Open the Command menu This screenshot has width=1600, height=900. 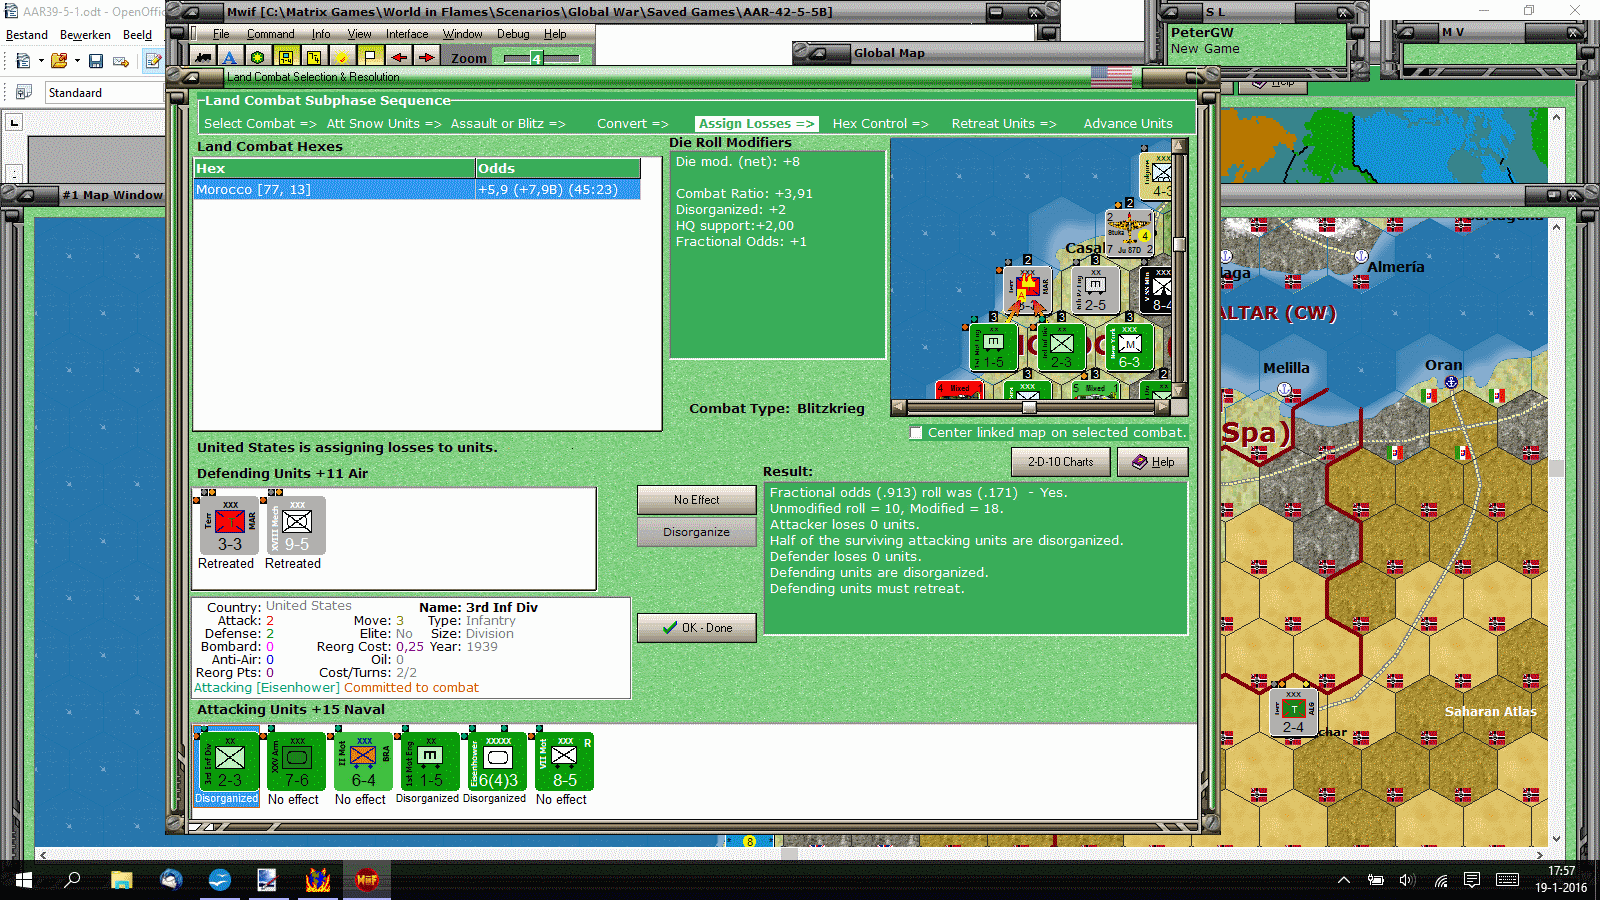coord(270,34)
